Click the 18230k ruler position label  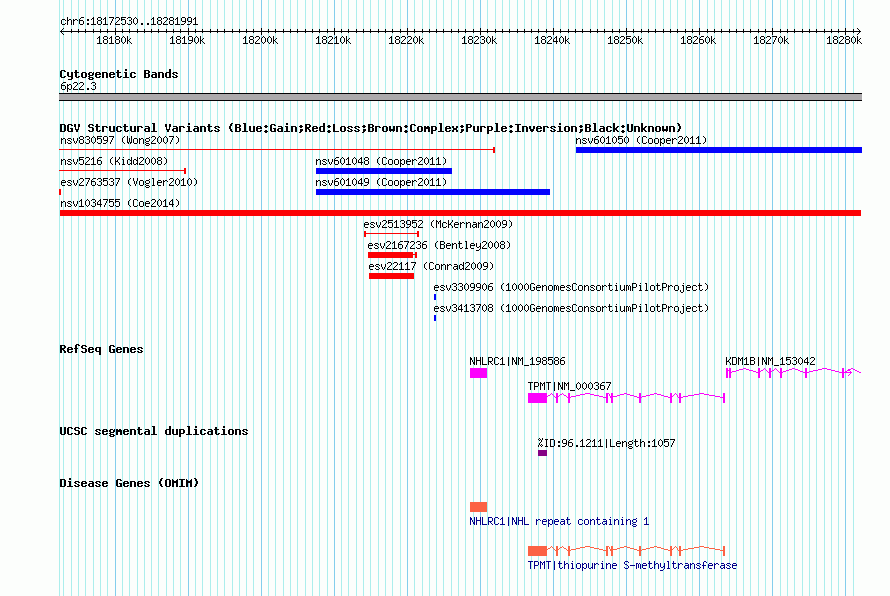(479, 40)
